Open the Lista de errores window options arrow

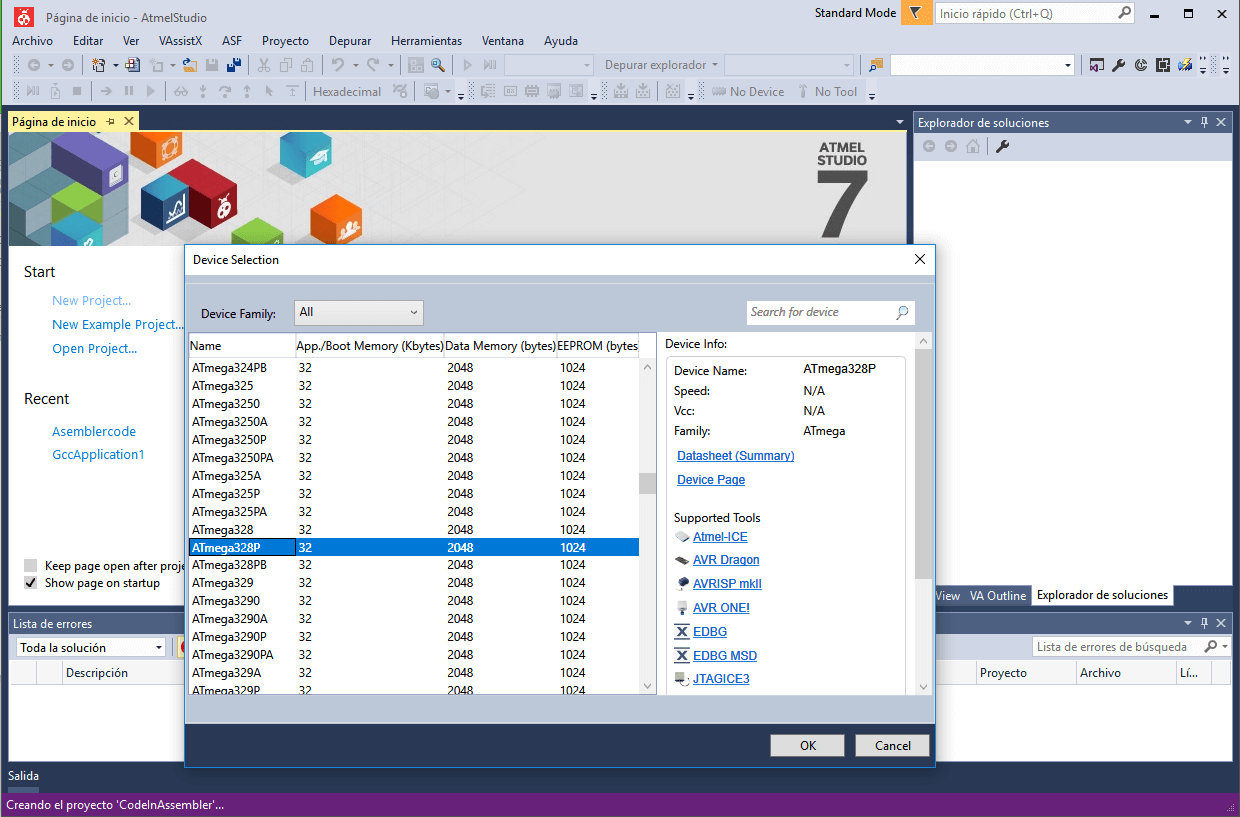[1188, 623]
